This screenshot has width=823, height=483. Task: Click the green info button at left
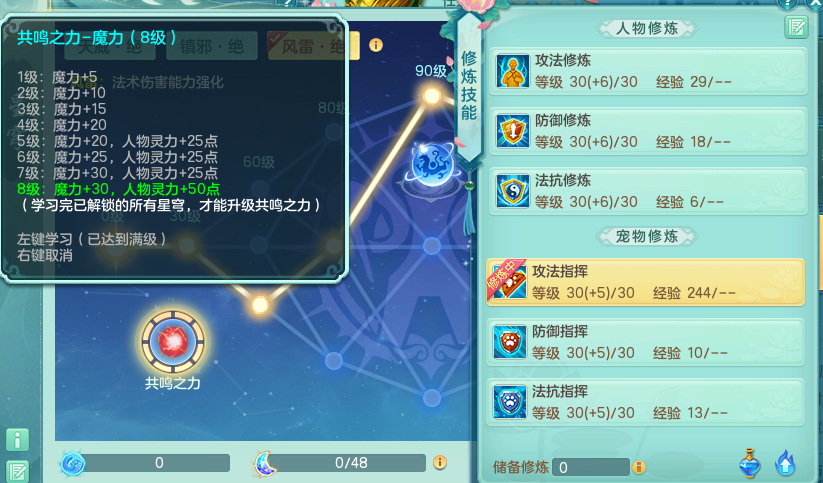click(x=17, y=440)
